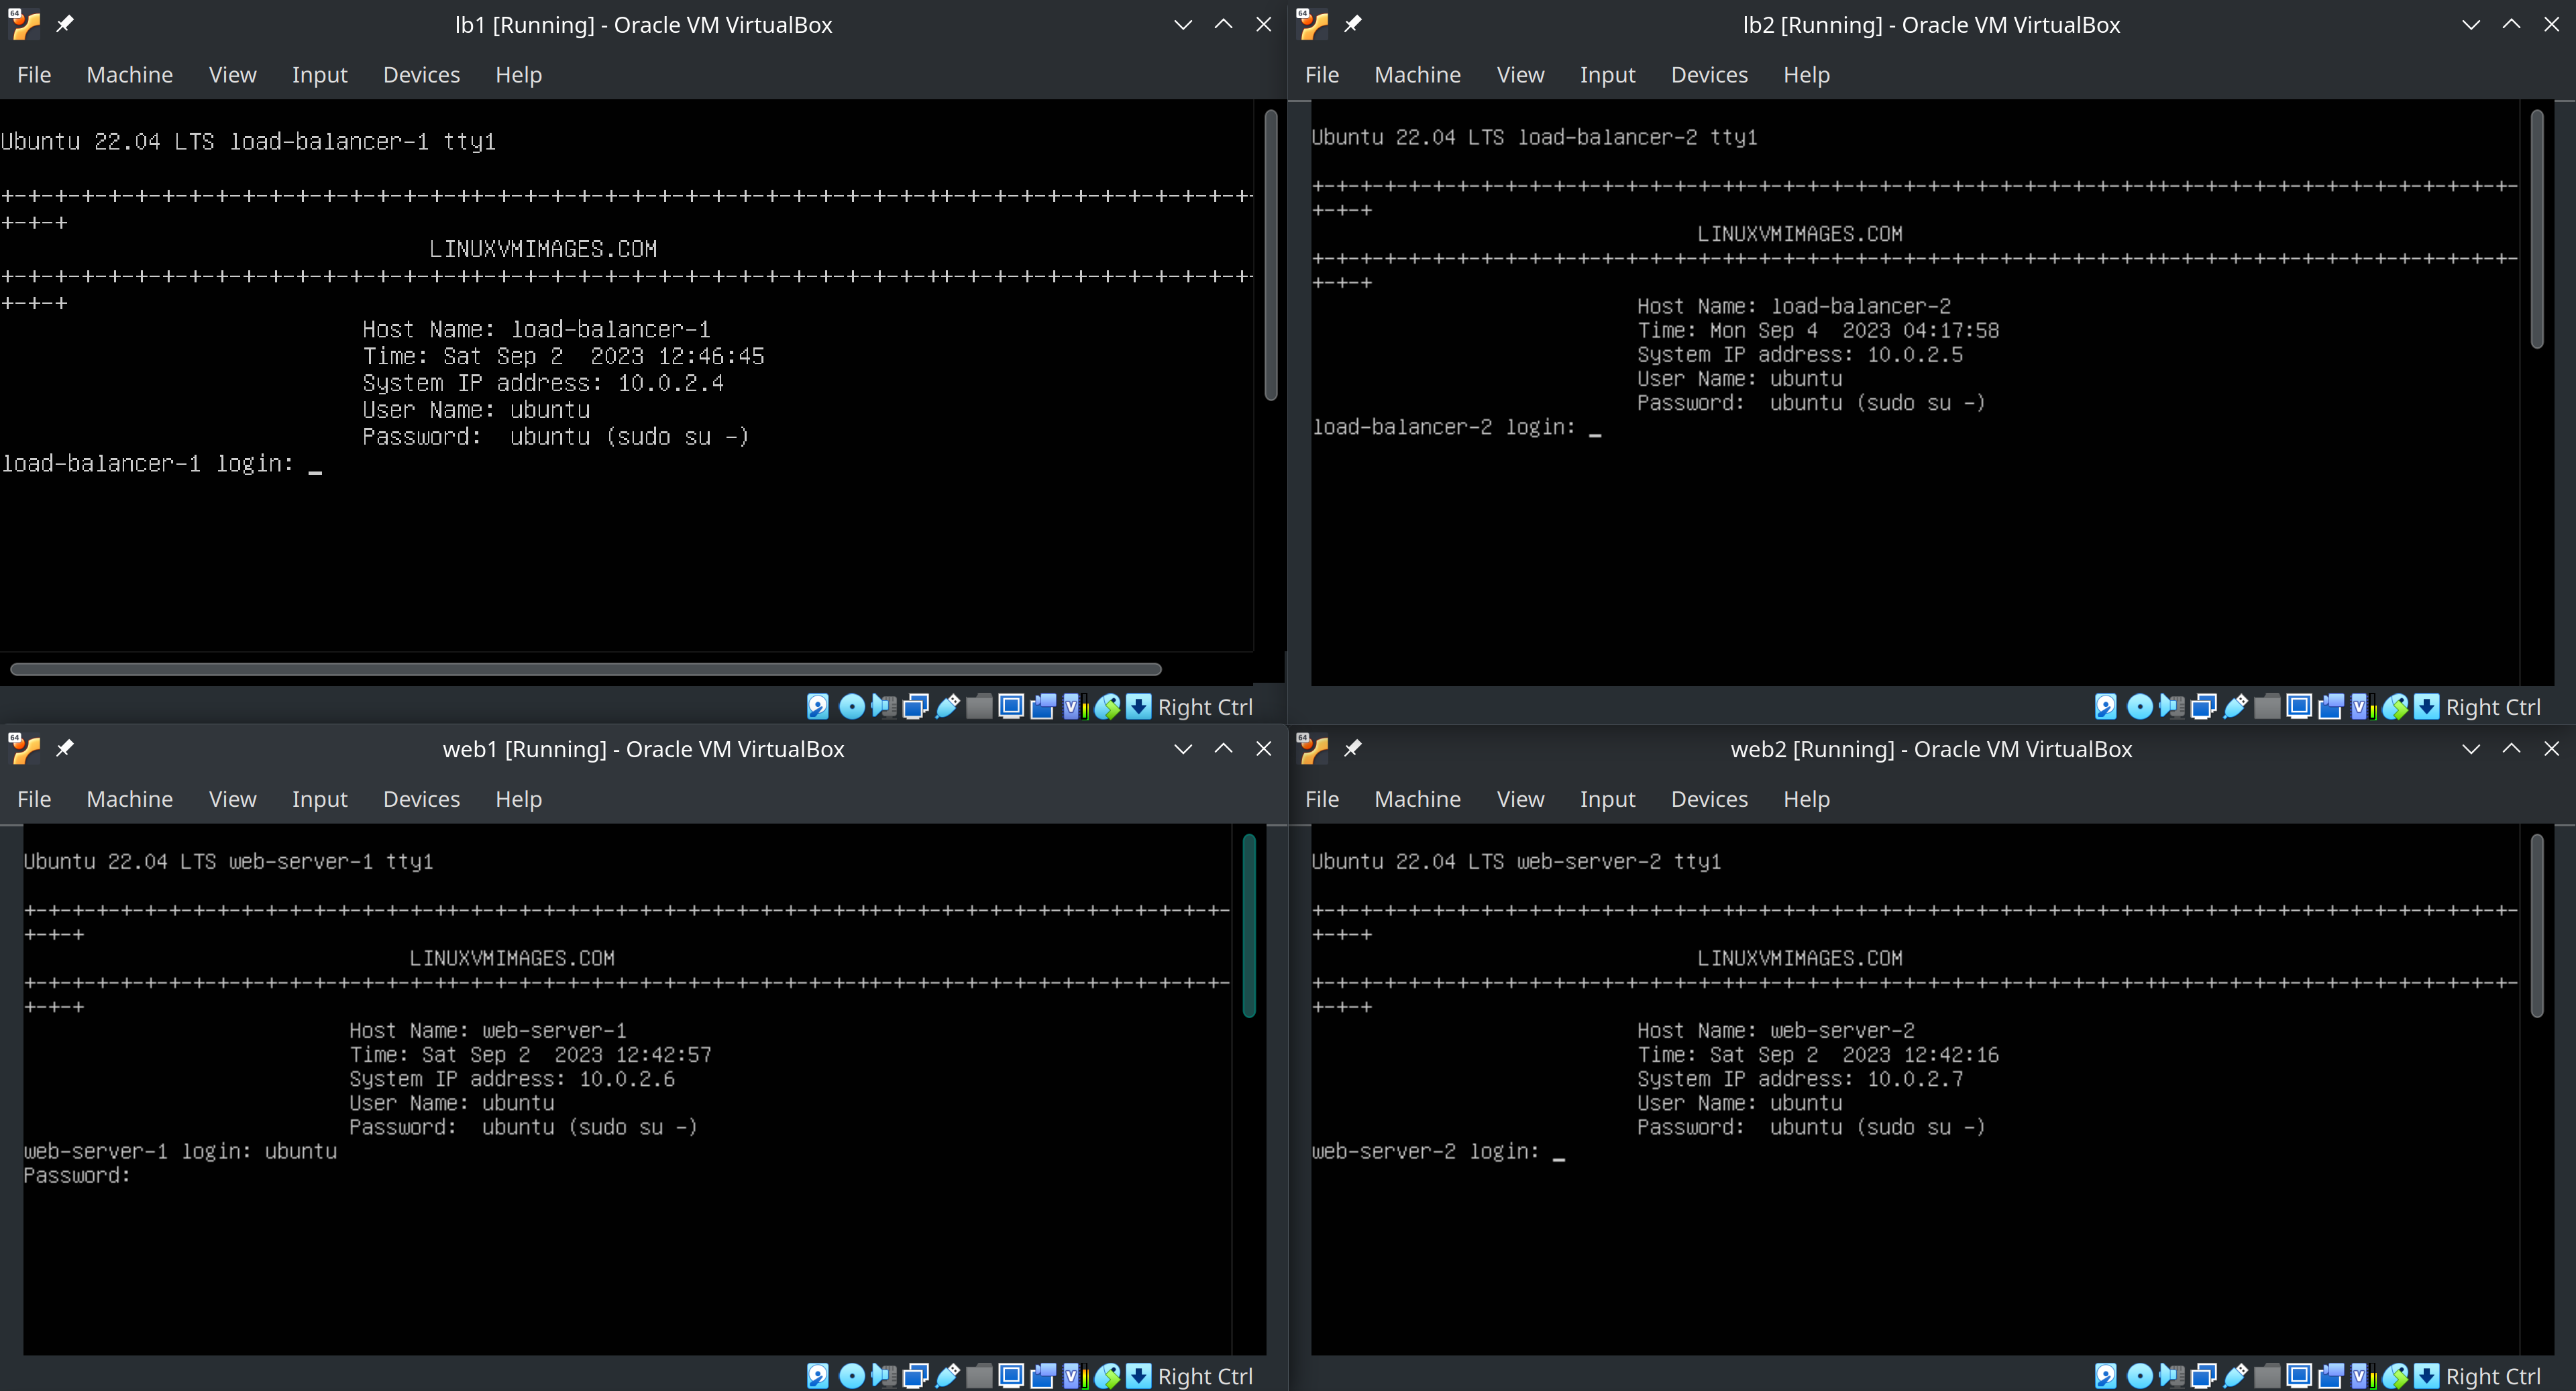The width and height of the screenshot is (2576, 1391).
Task: Click CPU virtualization indicator in web2 window
Action: [2363, 1376]
